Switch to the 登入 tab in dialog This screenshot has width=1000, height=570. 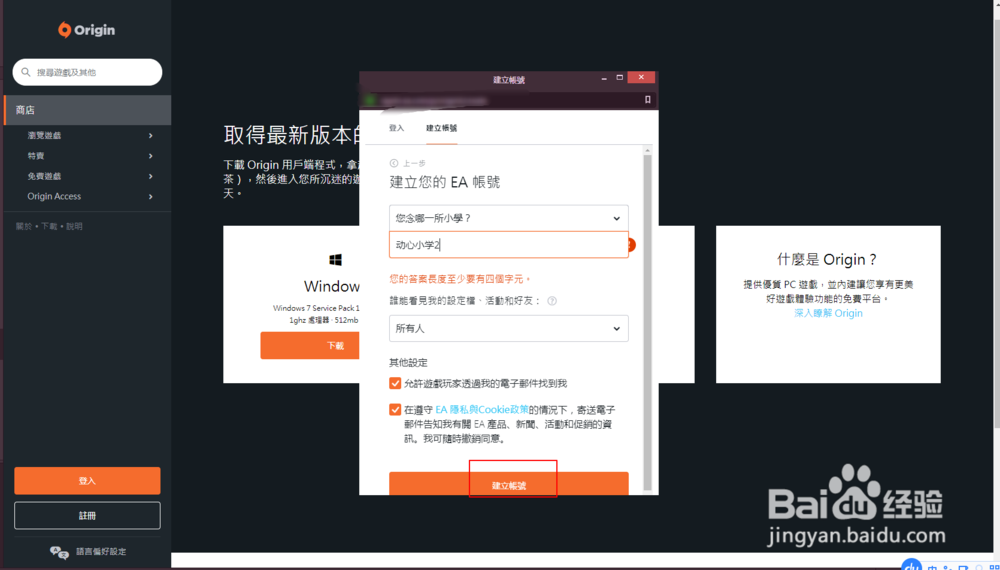(x=397, y=128)
